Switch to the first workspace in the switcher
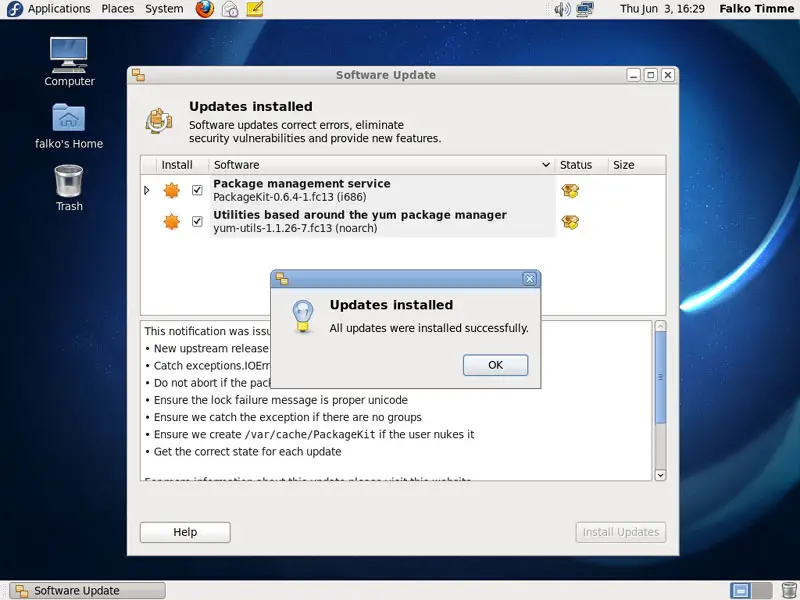This screenshot has width=800, height=600. pyautogui.click(x=740, y=590)
